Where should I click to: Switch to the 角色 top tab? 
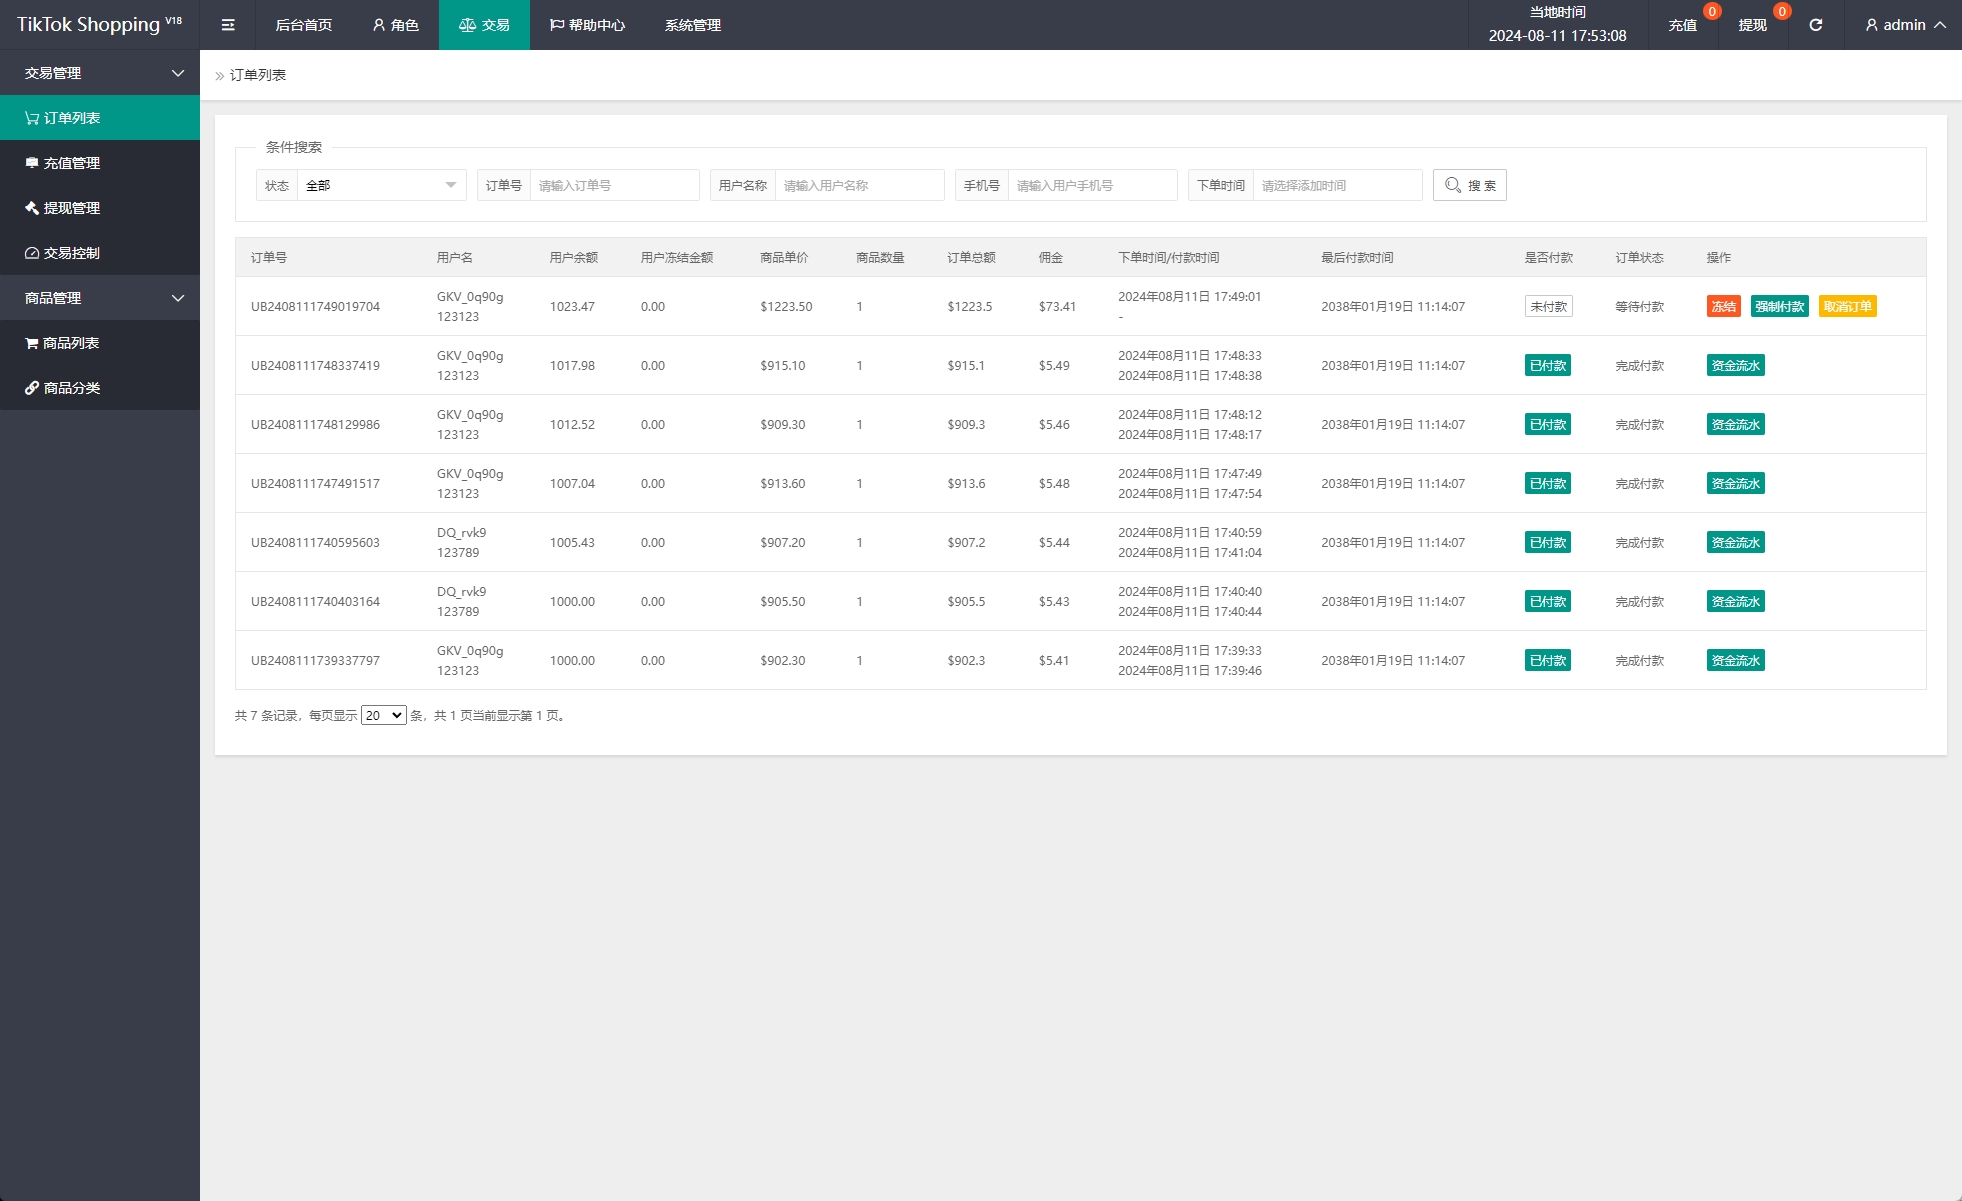tap(395, 25)
